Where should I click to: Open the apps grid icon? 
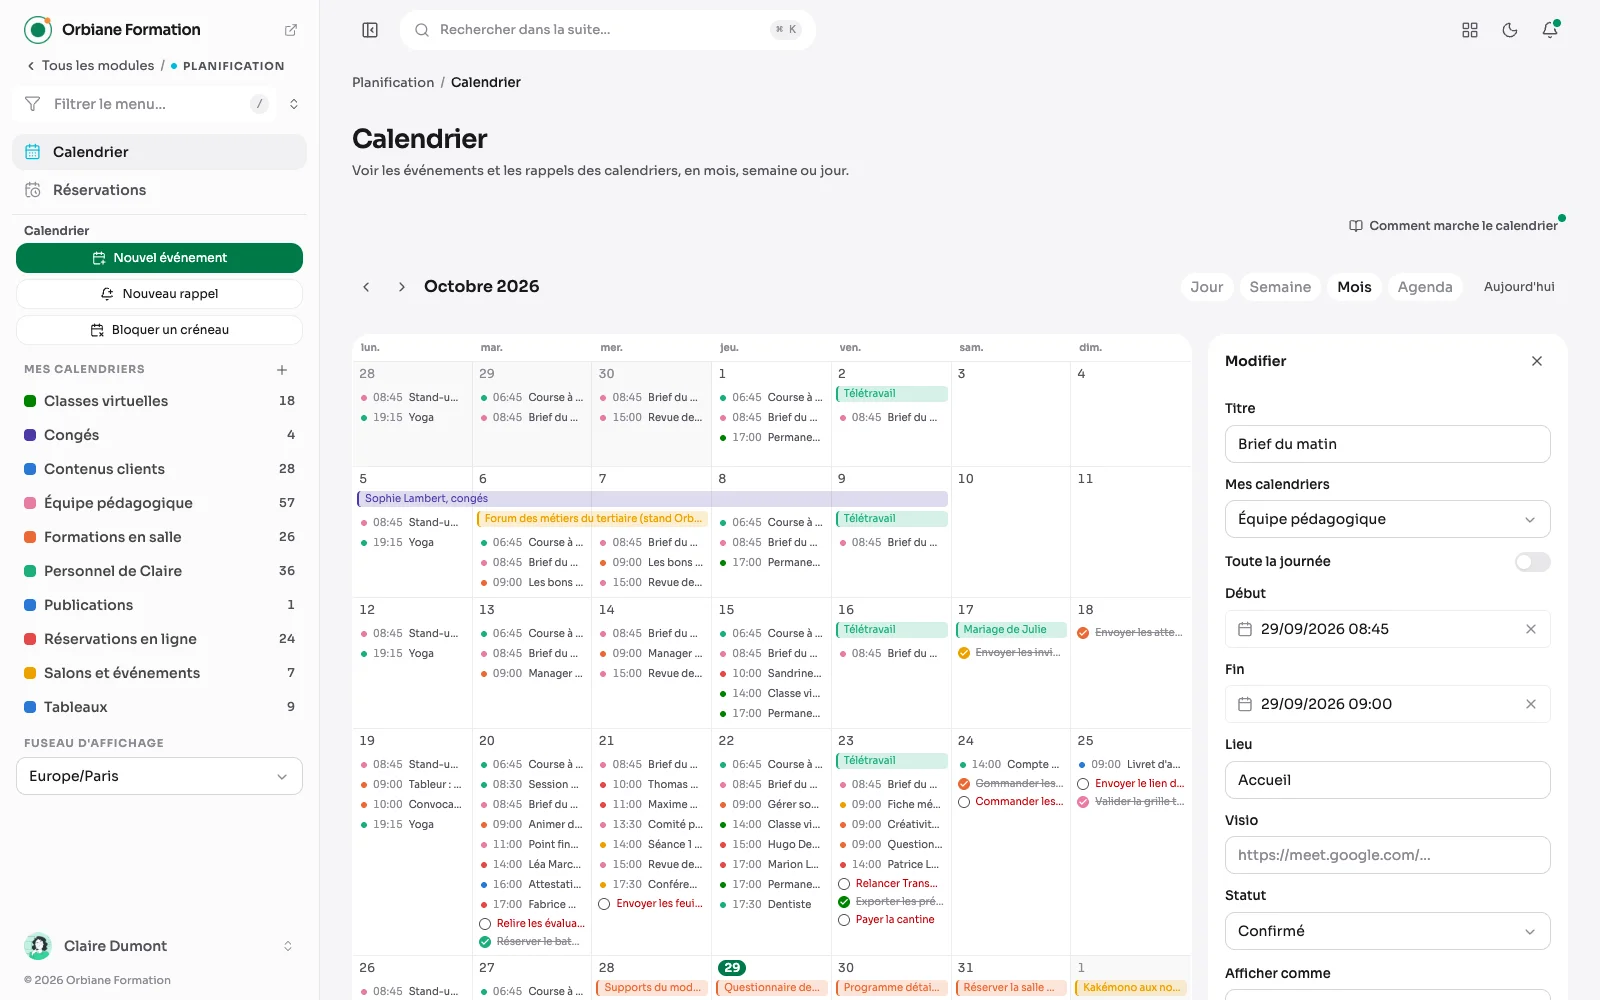1470,30
